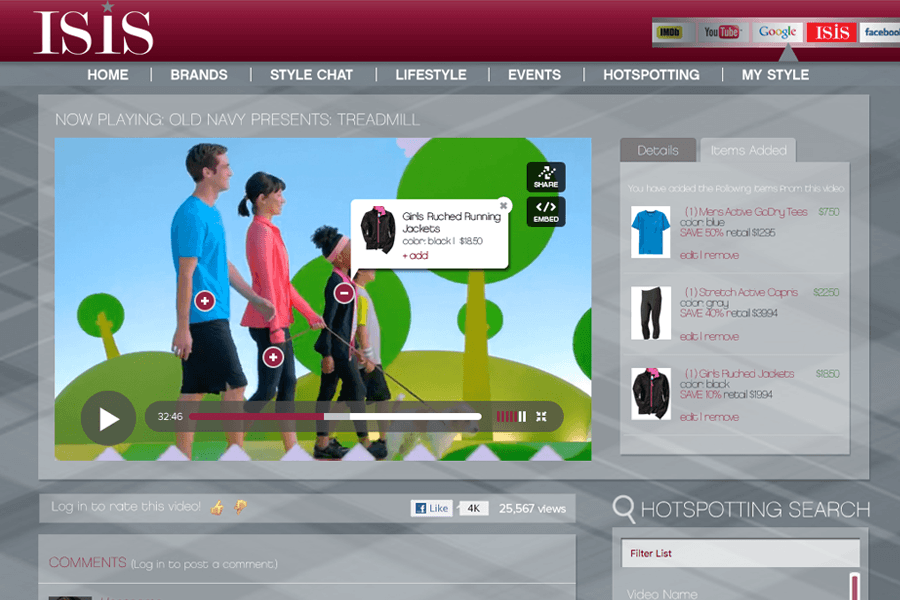Click the ISIS logo in the header

click(x=93, y=29)
